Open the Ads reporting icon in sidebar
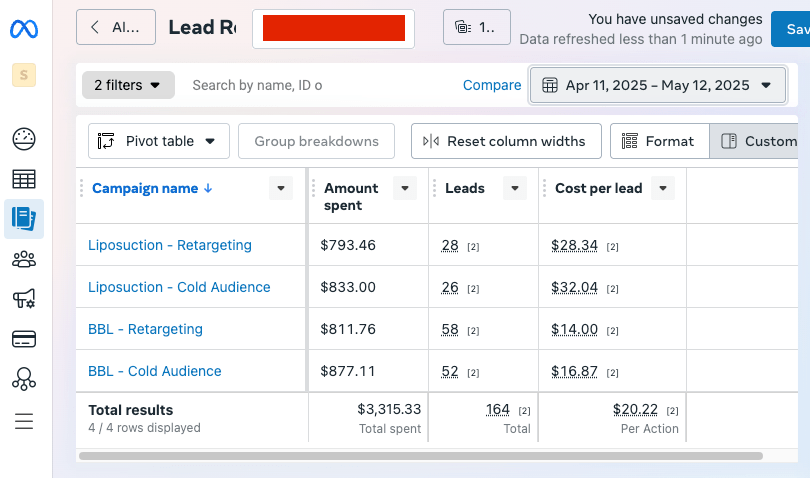The width and height of the screenshot is (810, 478). 24,219
